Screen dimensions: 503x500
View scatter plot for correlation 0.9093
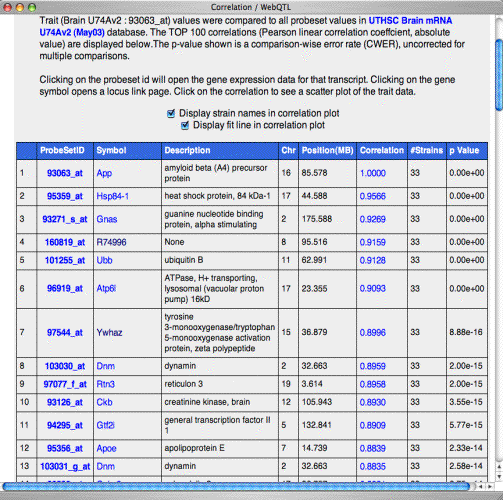click(373, 288)
